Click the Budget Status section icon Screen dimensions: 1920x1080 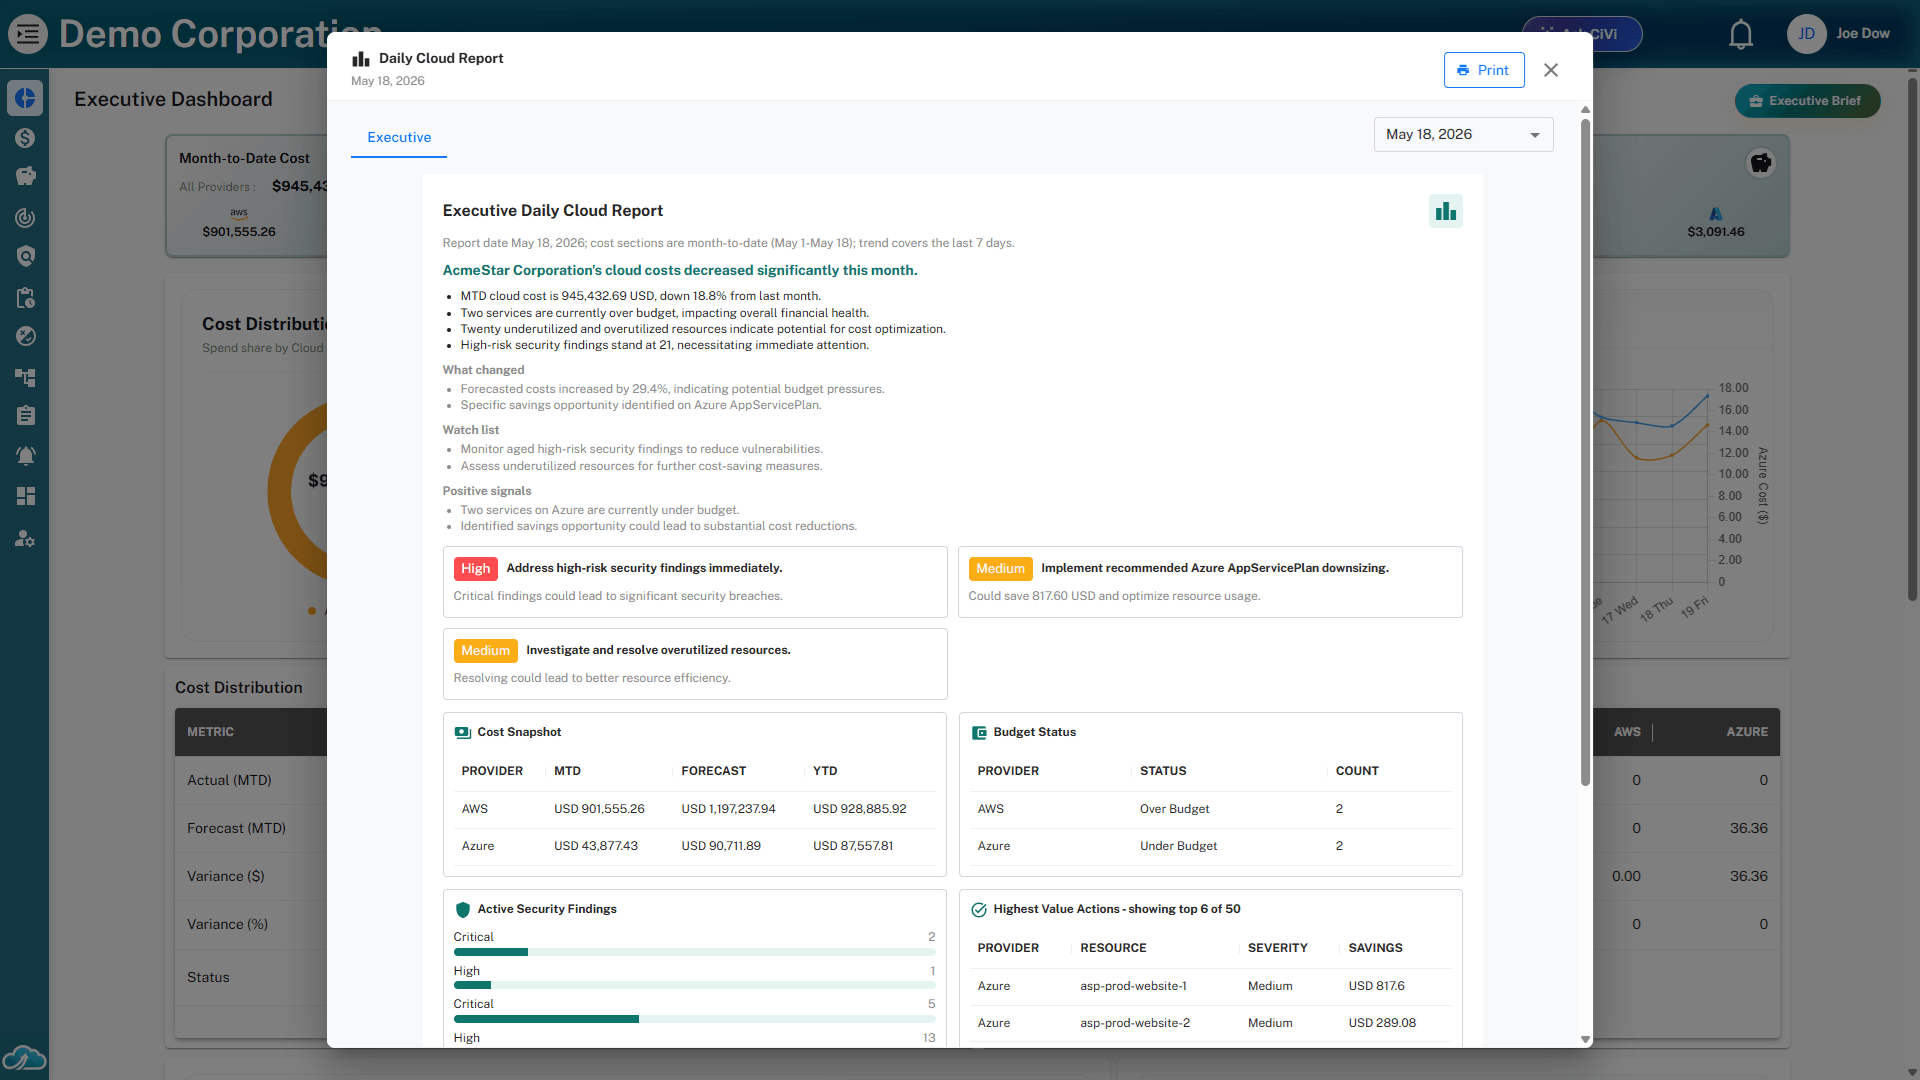coord(979,733)
